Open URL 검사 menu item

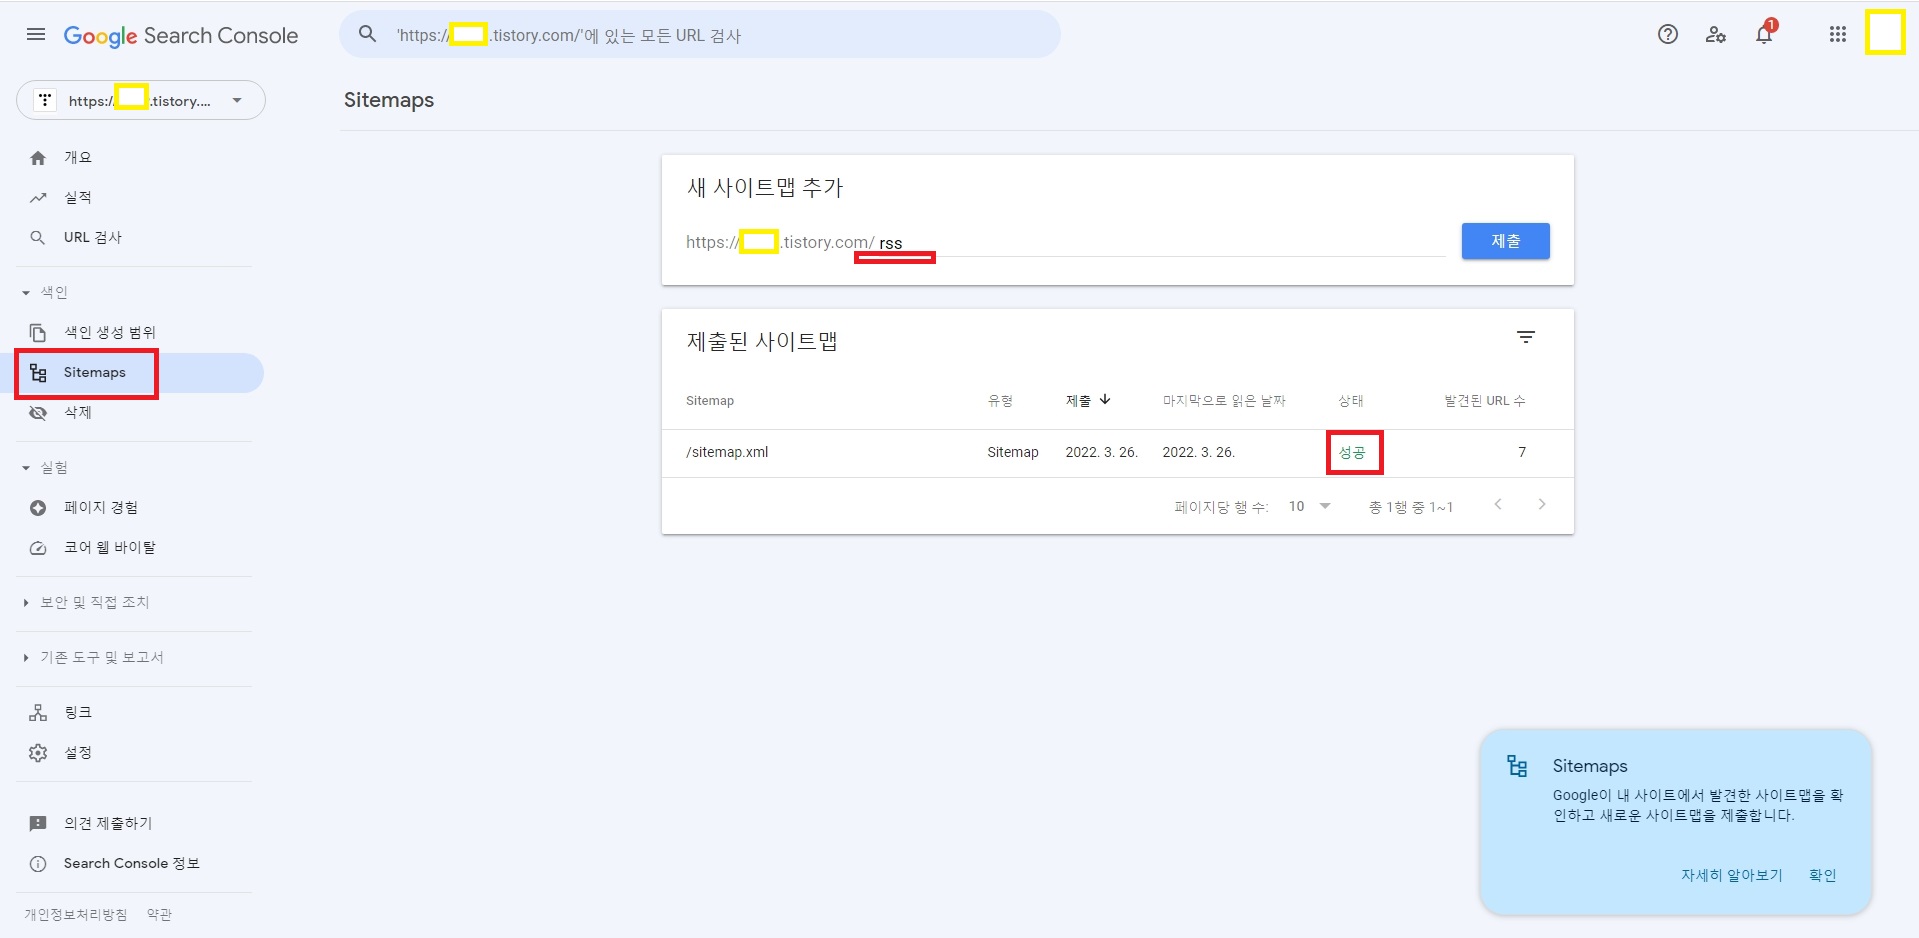point(93,238)
